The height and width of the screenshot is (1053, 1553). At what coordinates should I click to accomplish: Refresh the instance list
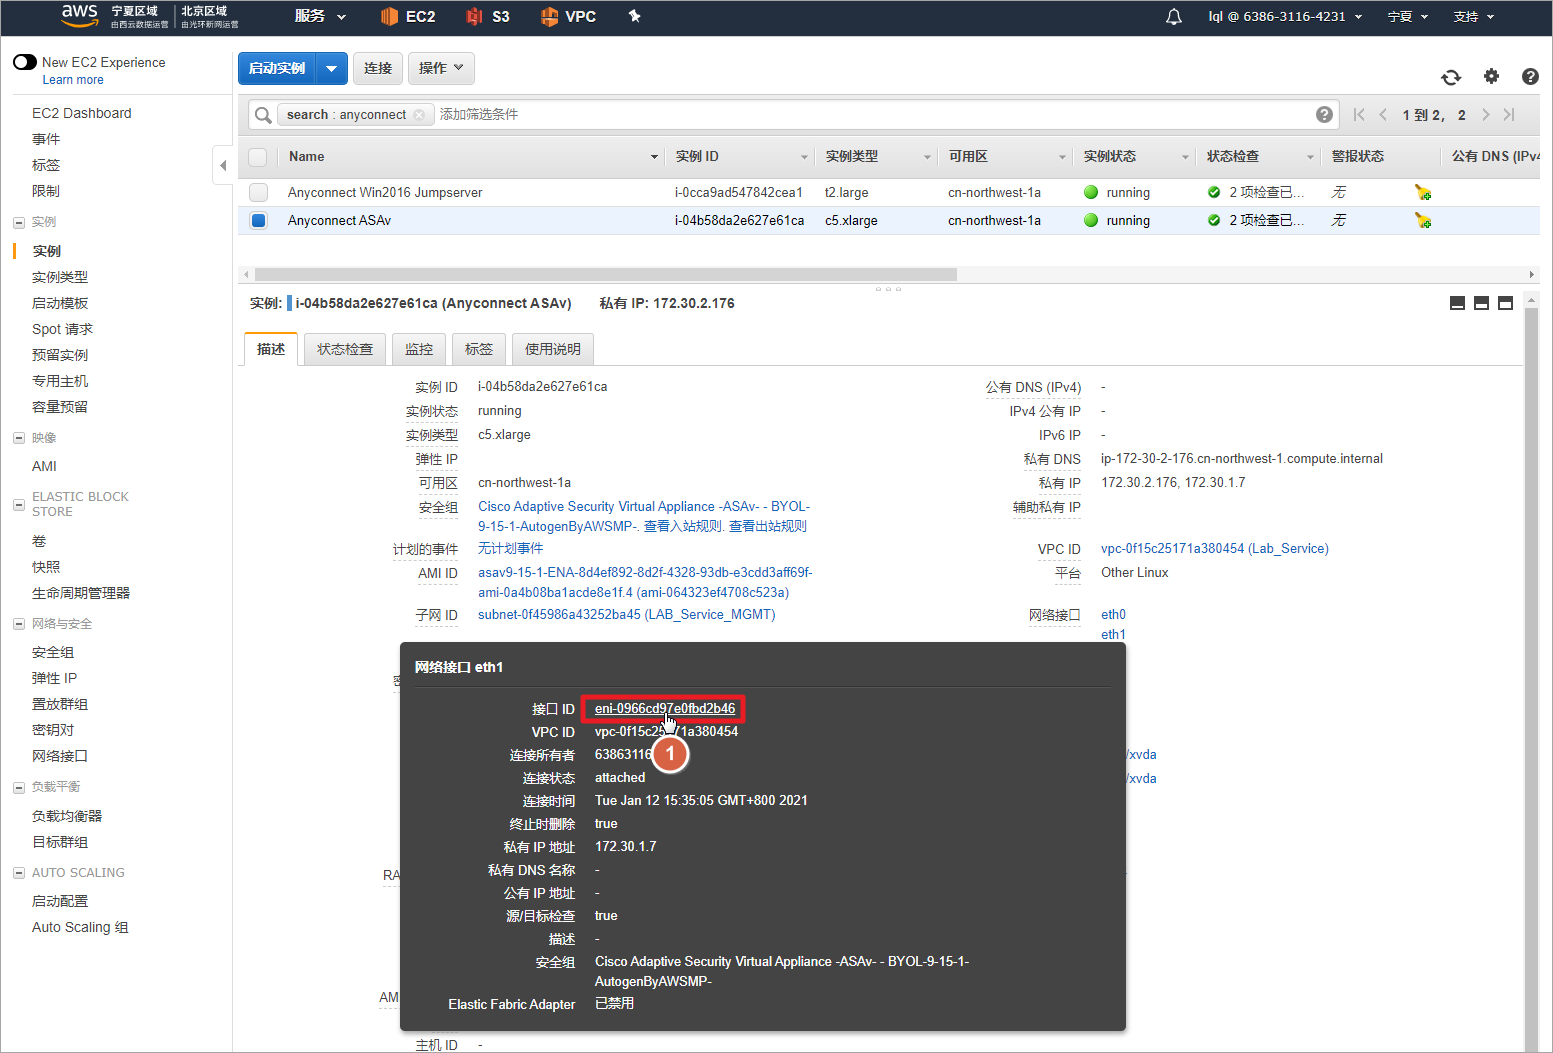click(x=1451, y=77)
